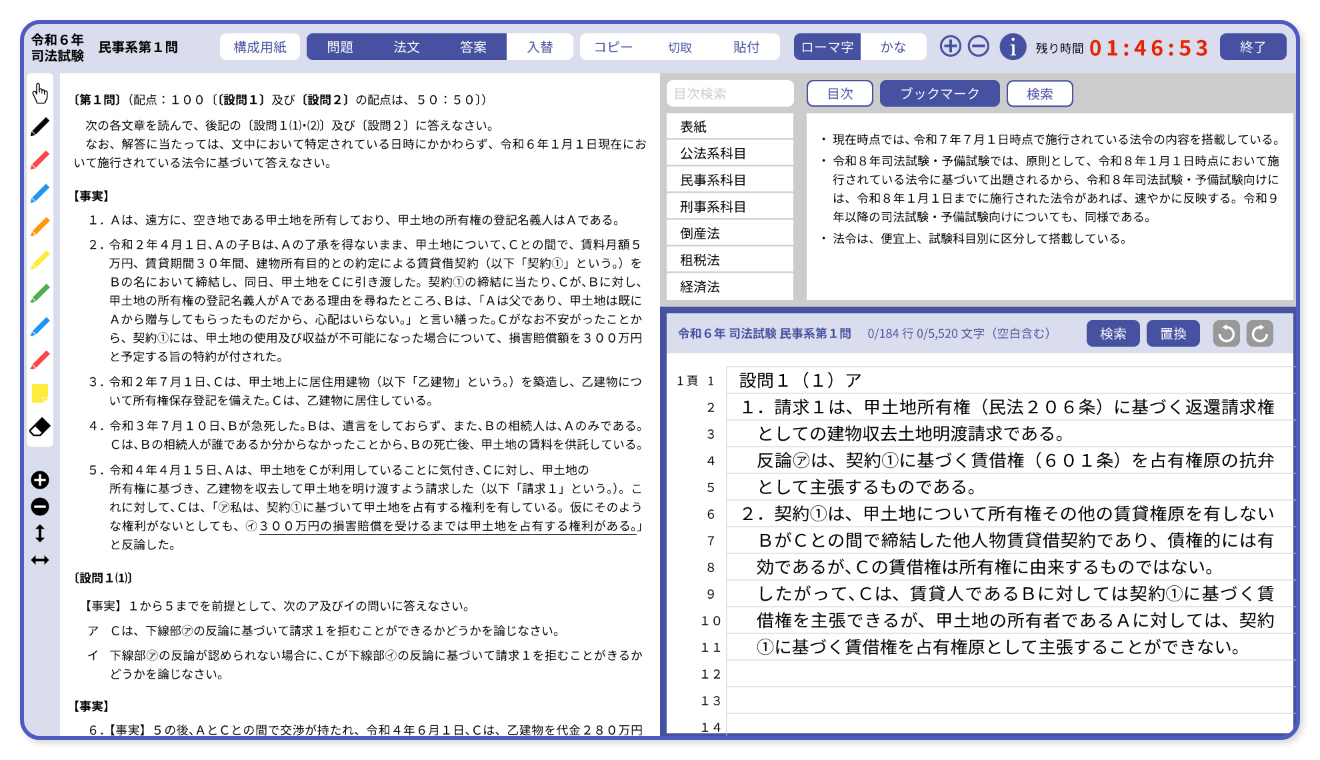Pick the red pen directly above the sticky note

[40, 360]
